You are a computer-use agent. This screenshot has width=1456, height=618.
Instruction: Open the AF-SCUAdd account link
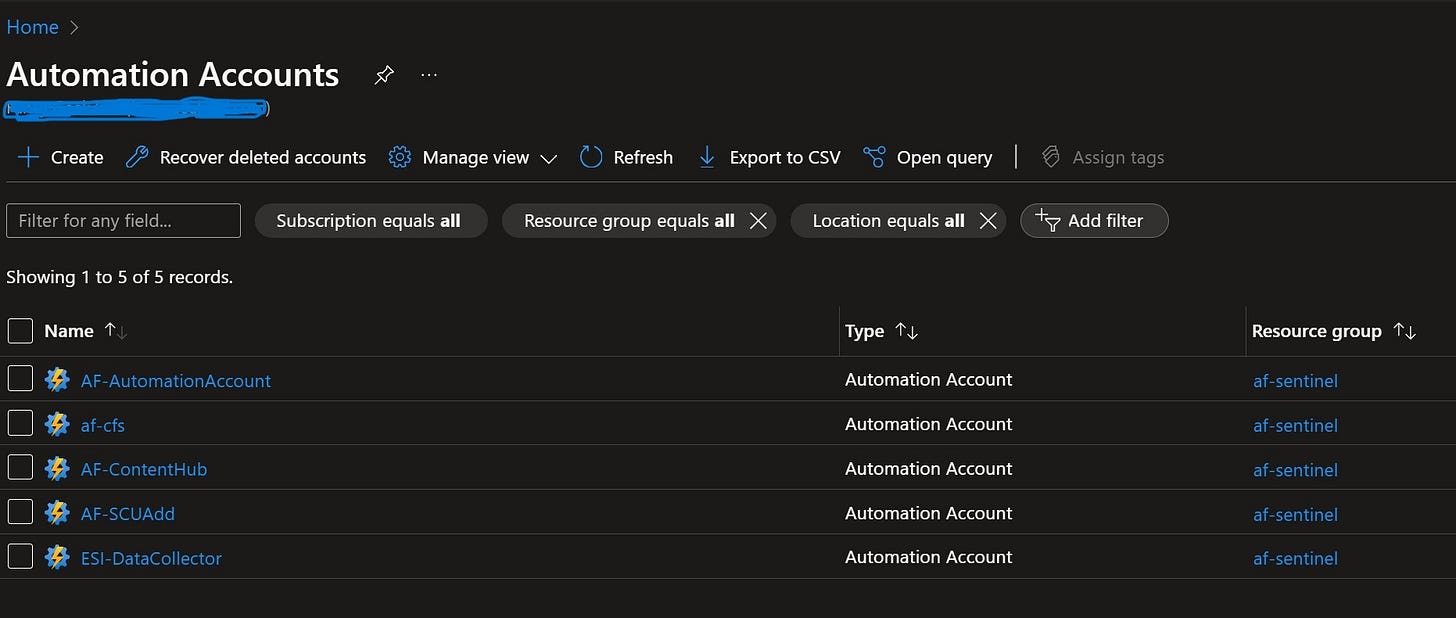tap(128, 514)
